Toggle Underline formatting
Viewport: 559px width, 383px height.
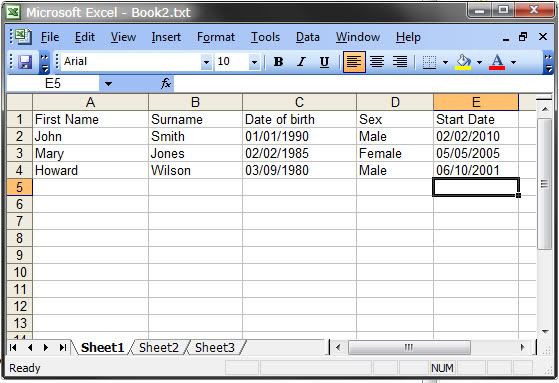point(324,62)
